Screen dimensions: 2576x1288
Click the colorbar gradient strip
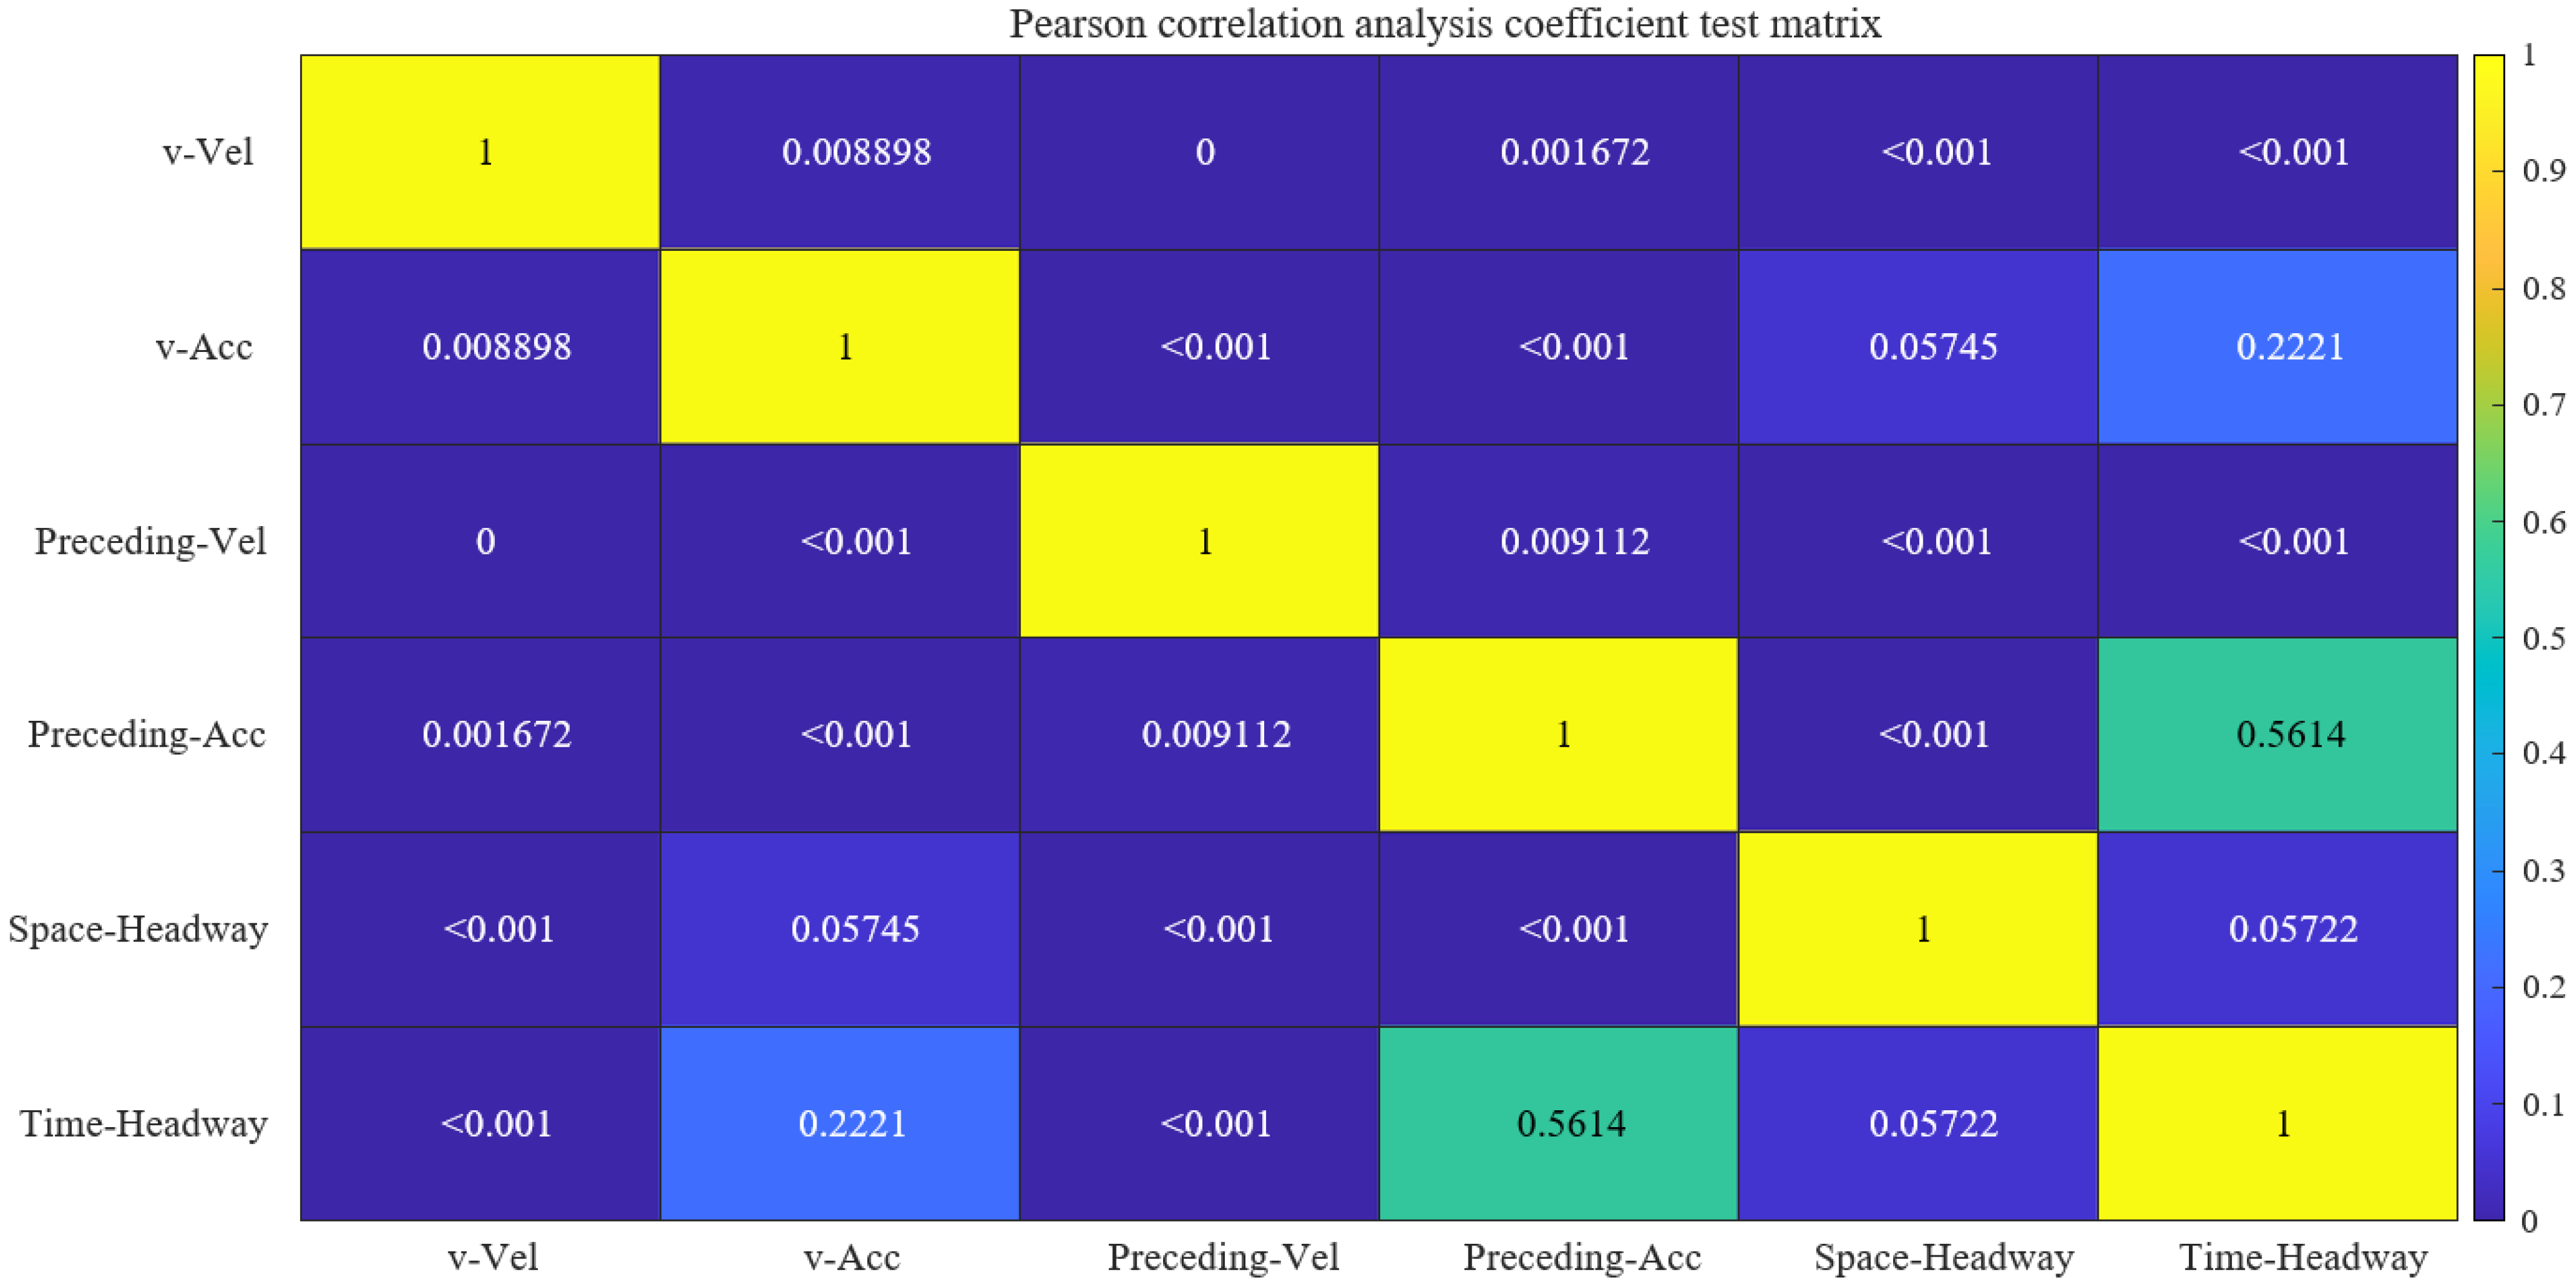(2488, 637)
